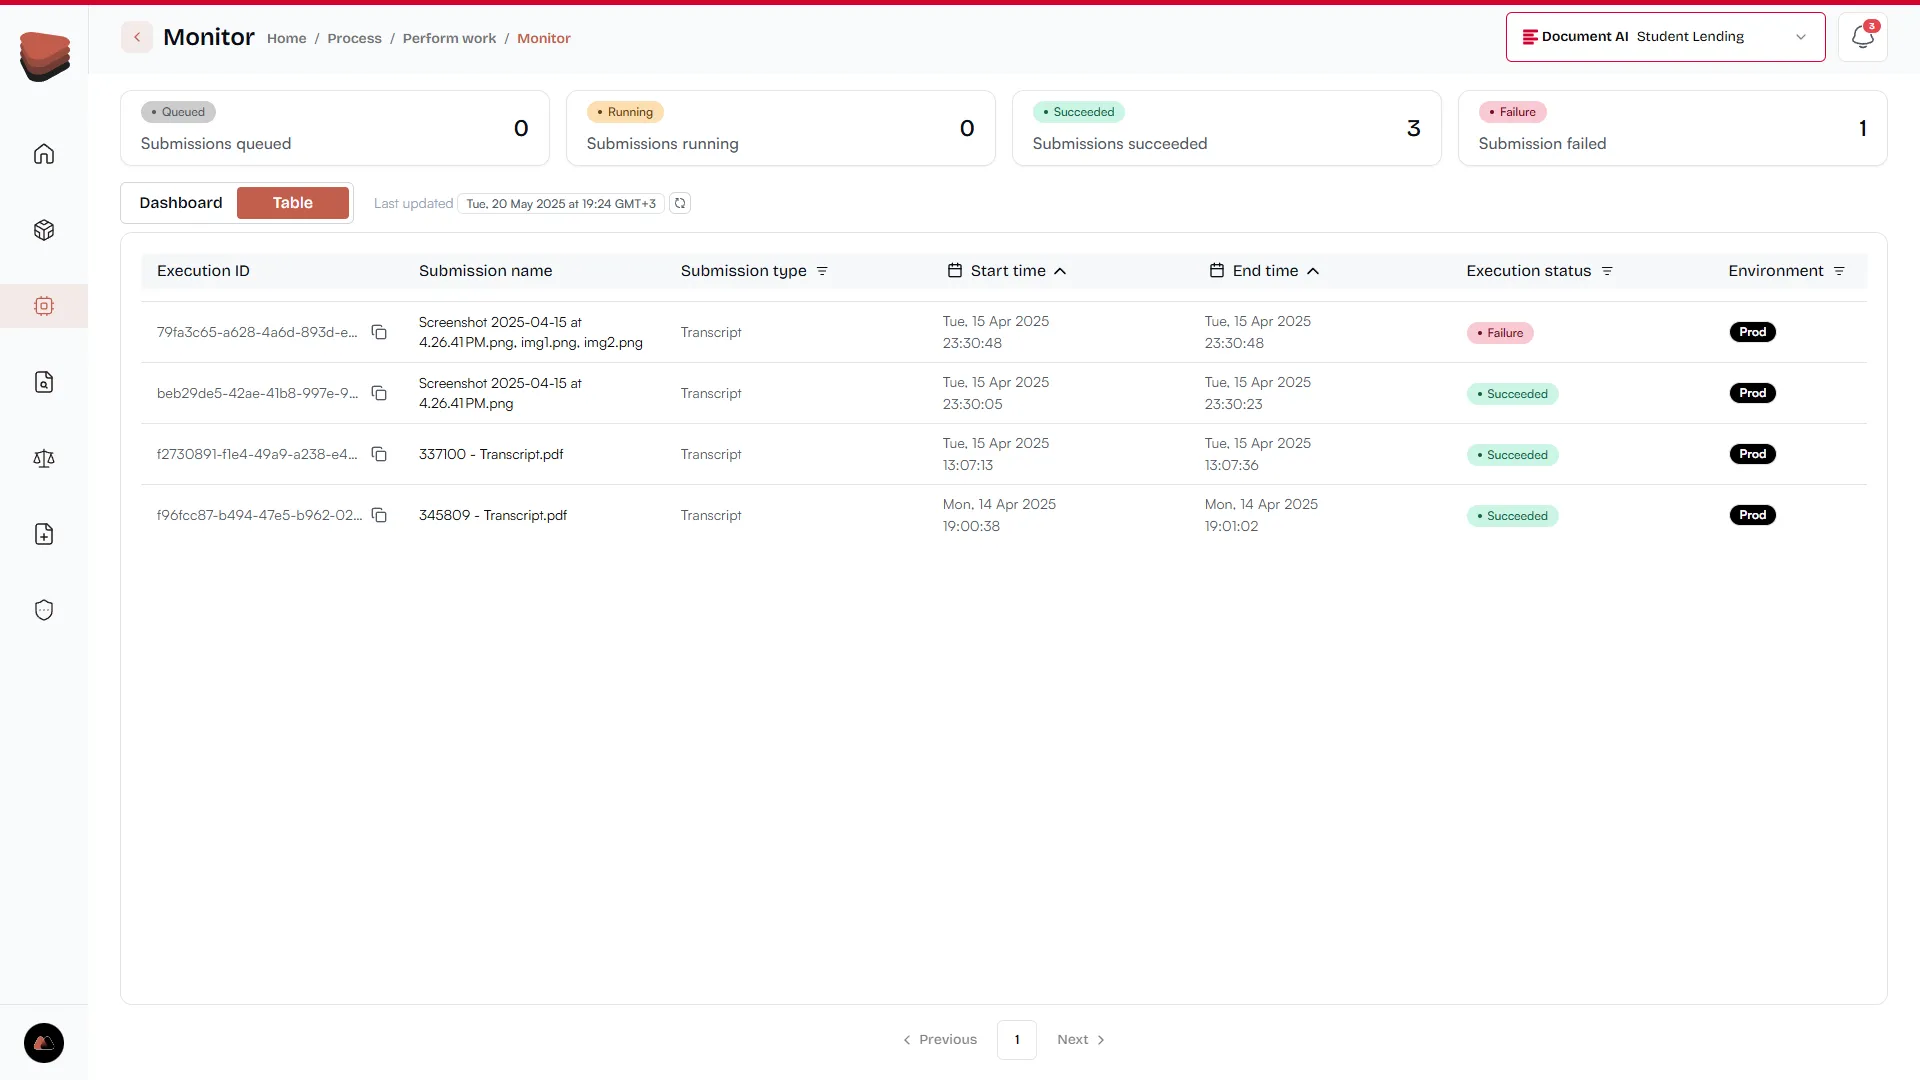The width and height of the screenshot is (1920, 1080).
Task: Select the Table view toggle
Action: (x=292, y=203)
